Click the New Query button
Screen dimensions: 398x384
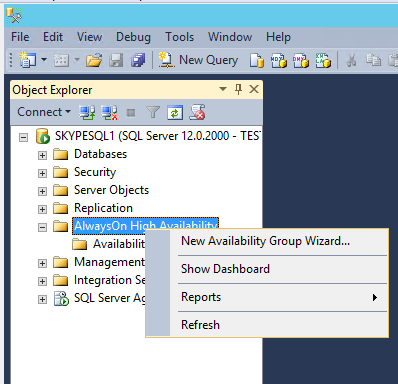pos(198,60)
